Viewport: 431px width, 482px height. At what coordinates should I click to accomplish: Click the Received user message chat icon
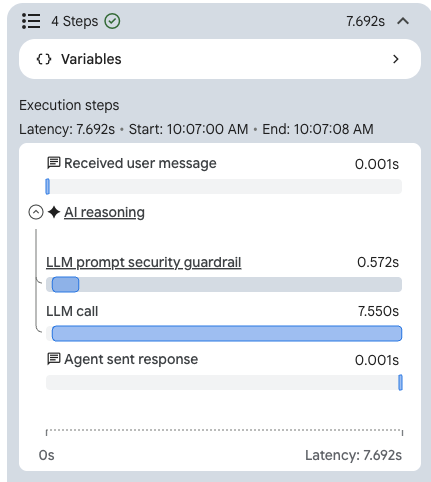[x=54, y=163]
